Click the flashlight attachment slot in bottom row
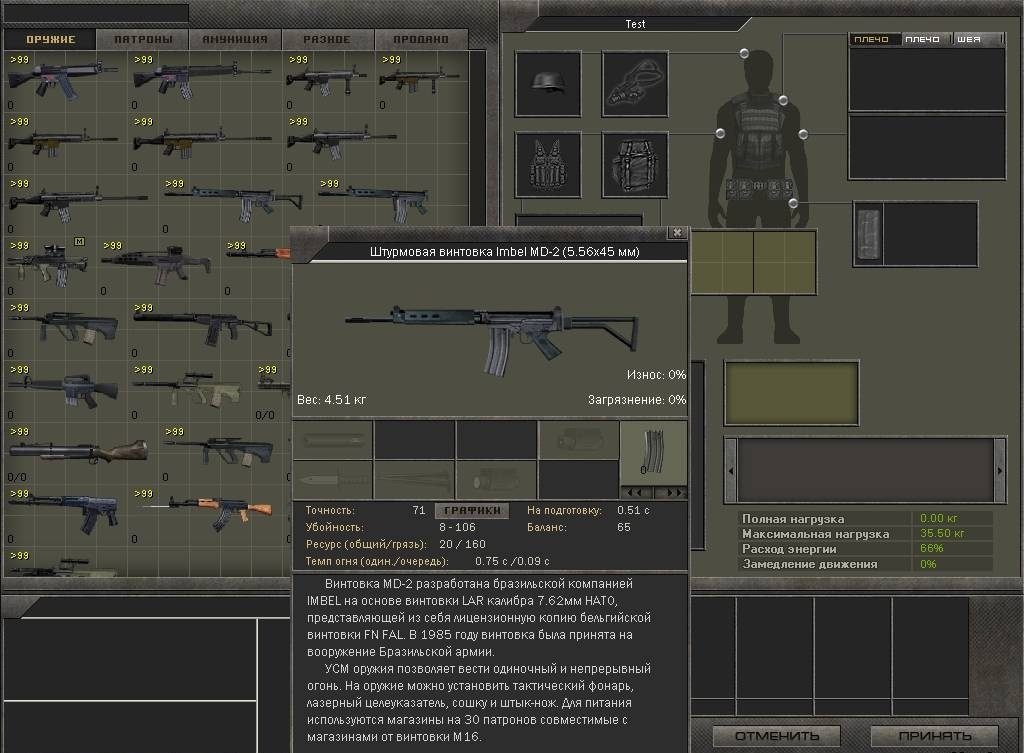The height and width of the screenshot is (753, 1024). (x=496, y=480)
